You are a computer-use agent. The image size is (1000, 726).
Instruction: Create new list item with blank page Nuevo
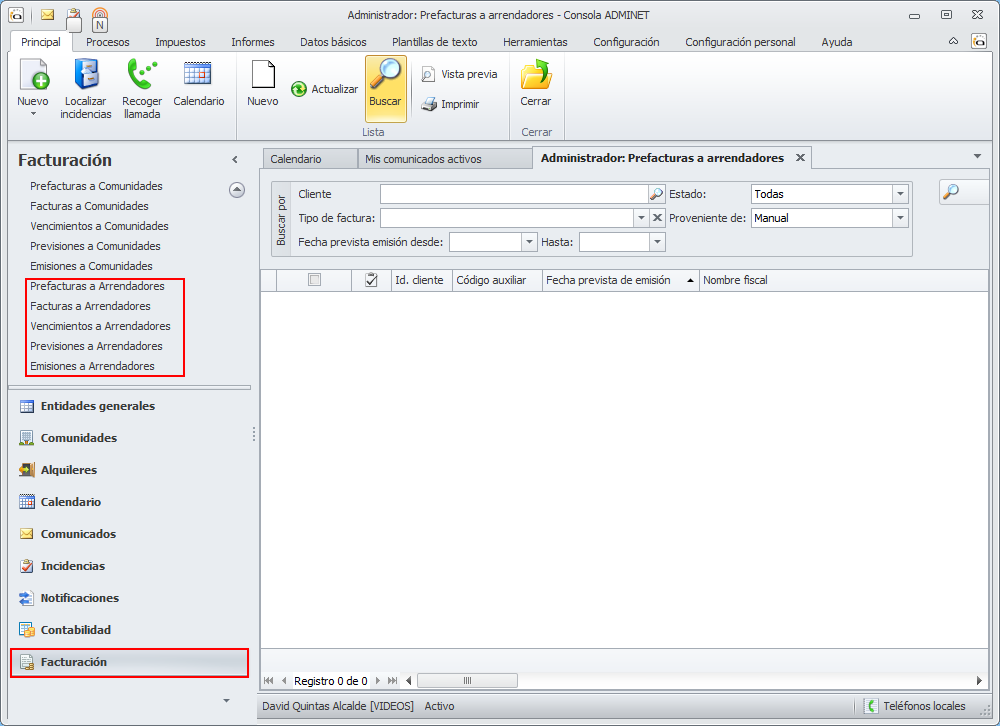[263, 83]
